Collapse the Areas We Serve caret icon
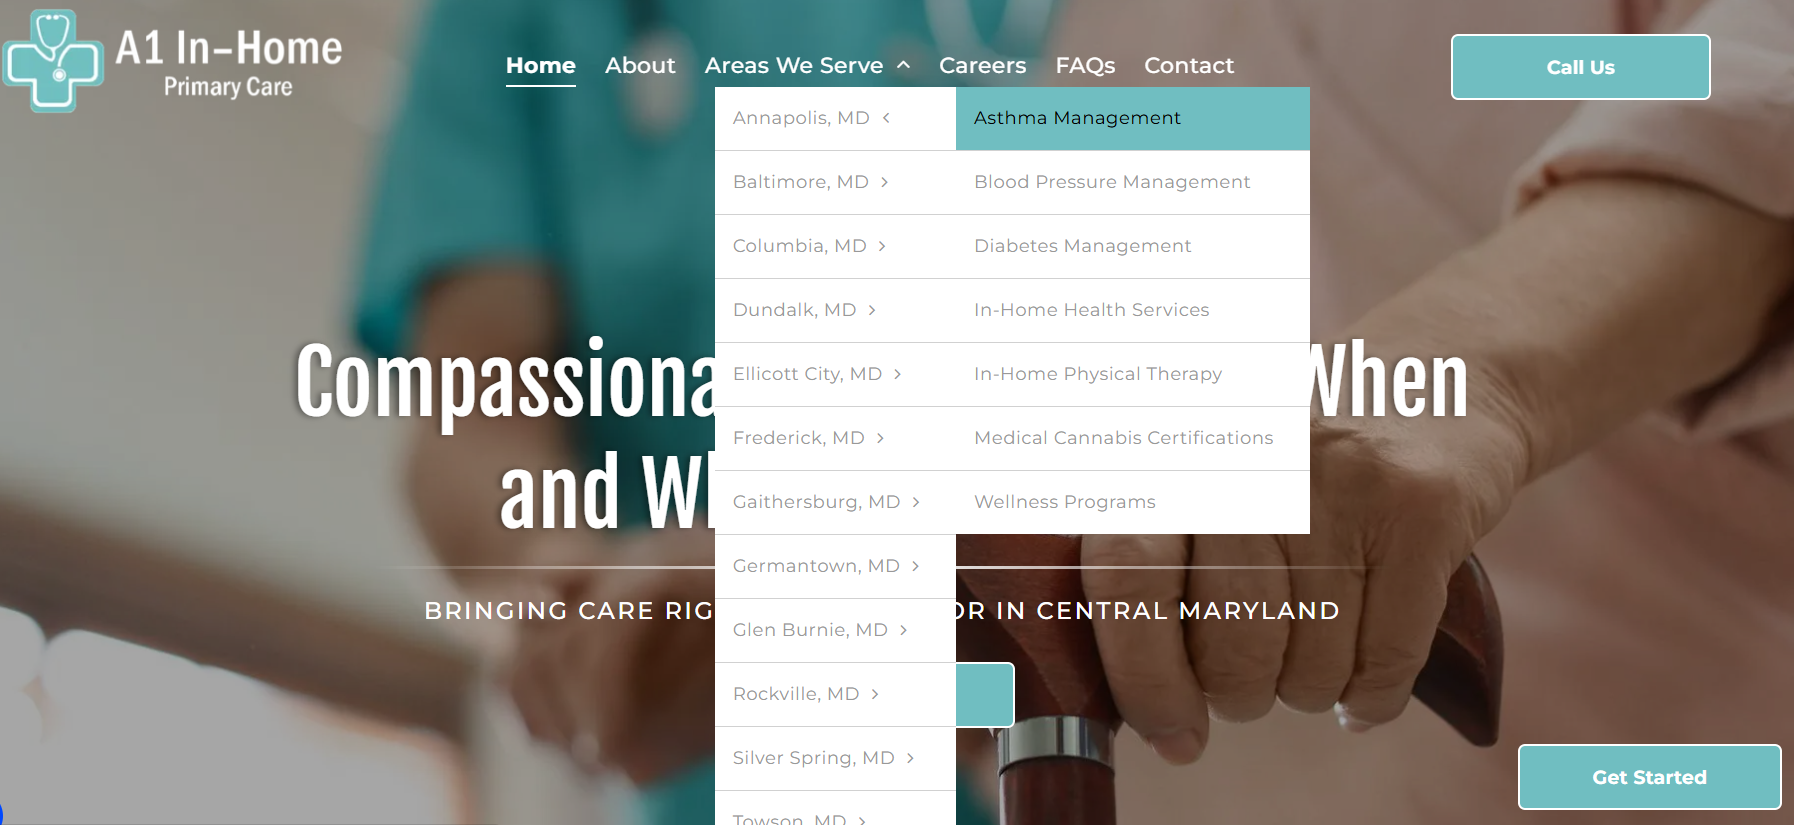The image size is (1794, 825). (903, 65)
